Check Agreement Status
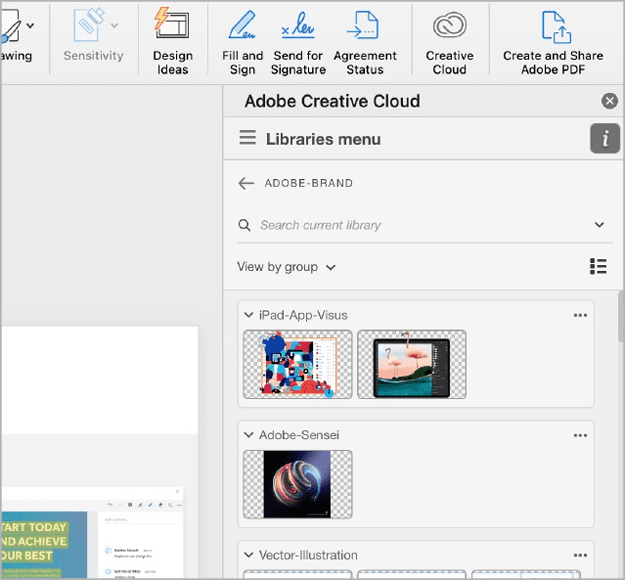The image size is (625, 580). point(365,43)
